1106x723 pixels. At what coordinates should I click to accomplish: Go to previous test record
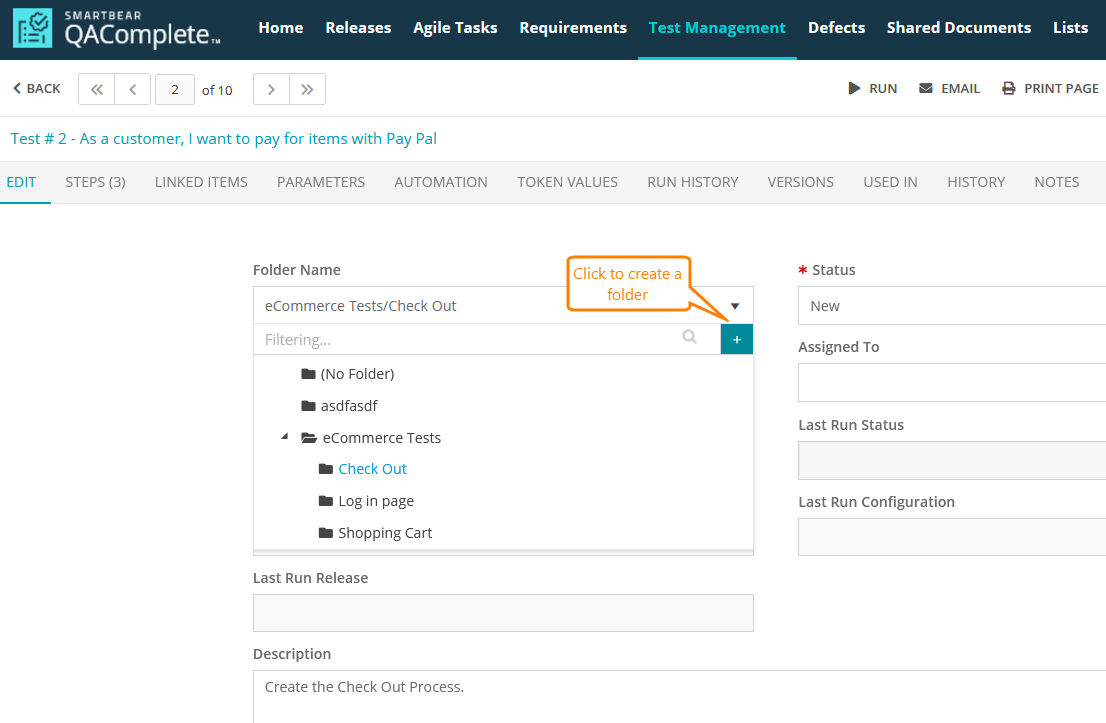[x=132, y=89]
